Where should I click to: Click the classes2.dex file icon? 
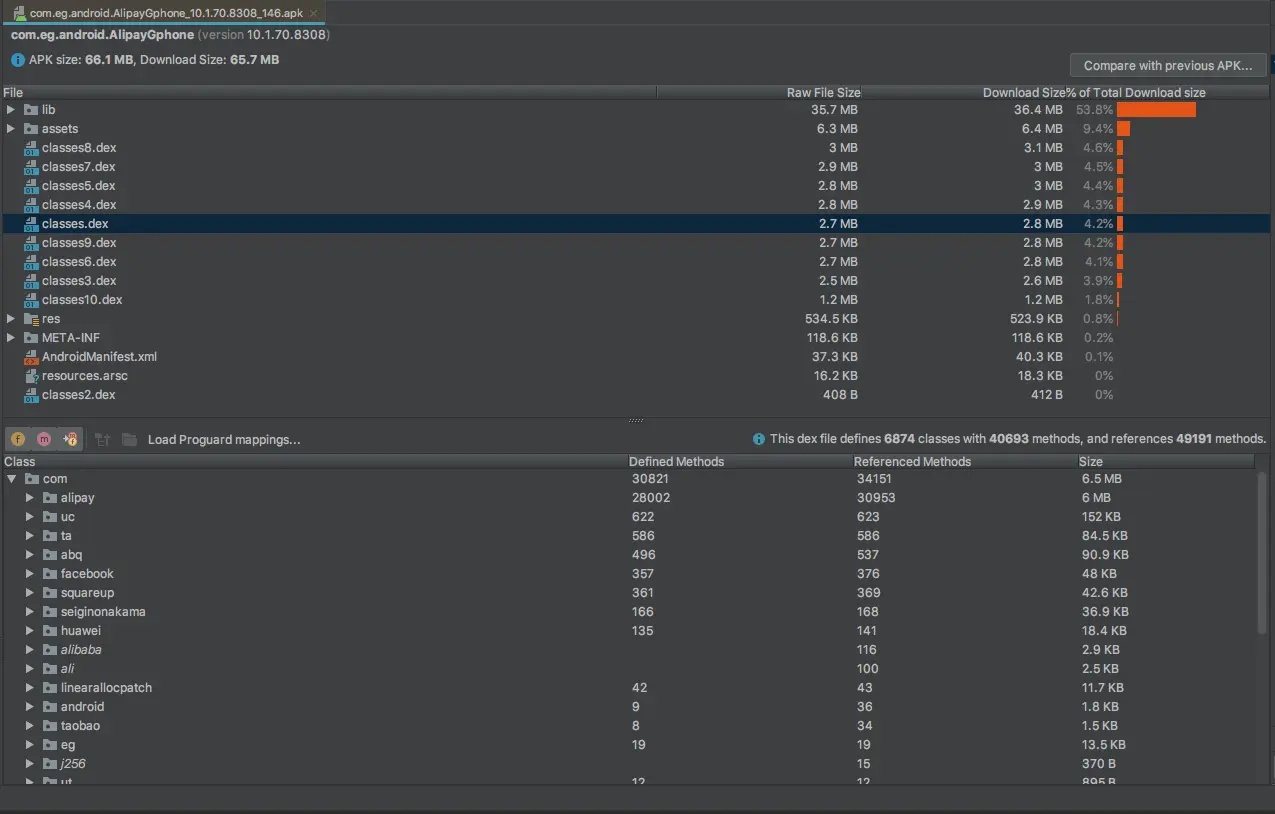(31, 395)
